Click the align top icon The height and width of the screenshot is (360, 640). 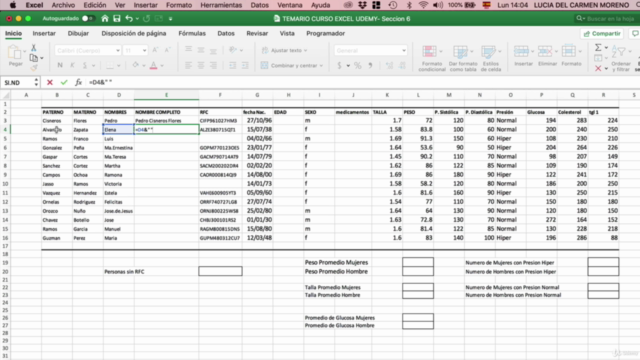[x=188, y=50]
